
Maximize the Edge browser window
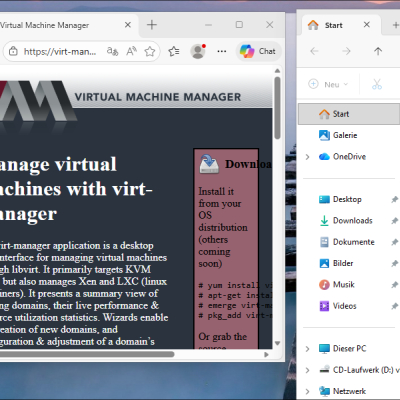239,25
